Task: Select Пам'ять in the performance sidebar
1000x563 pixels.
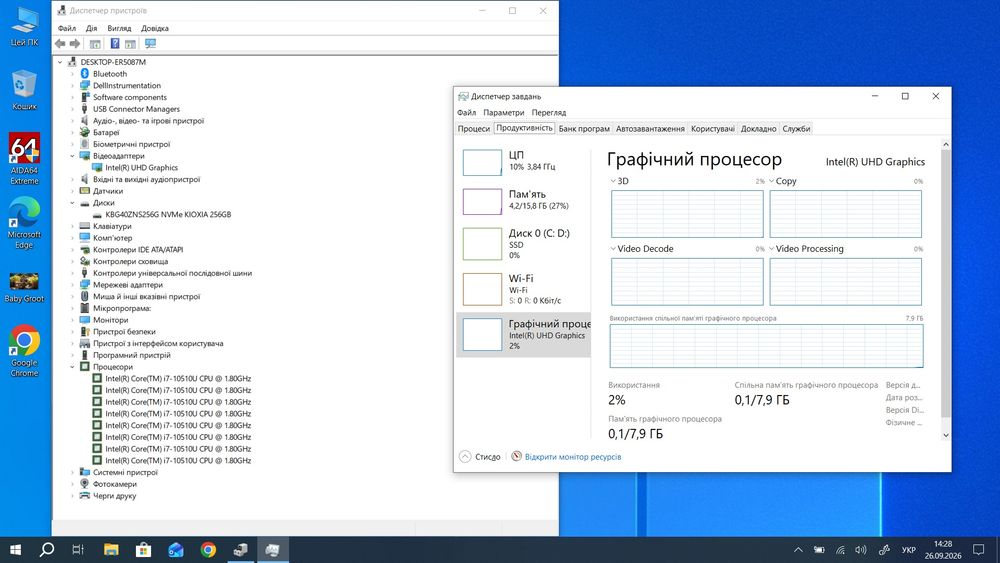Action: [524, 200]
